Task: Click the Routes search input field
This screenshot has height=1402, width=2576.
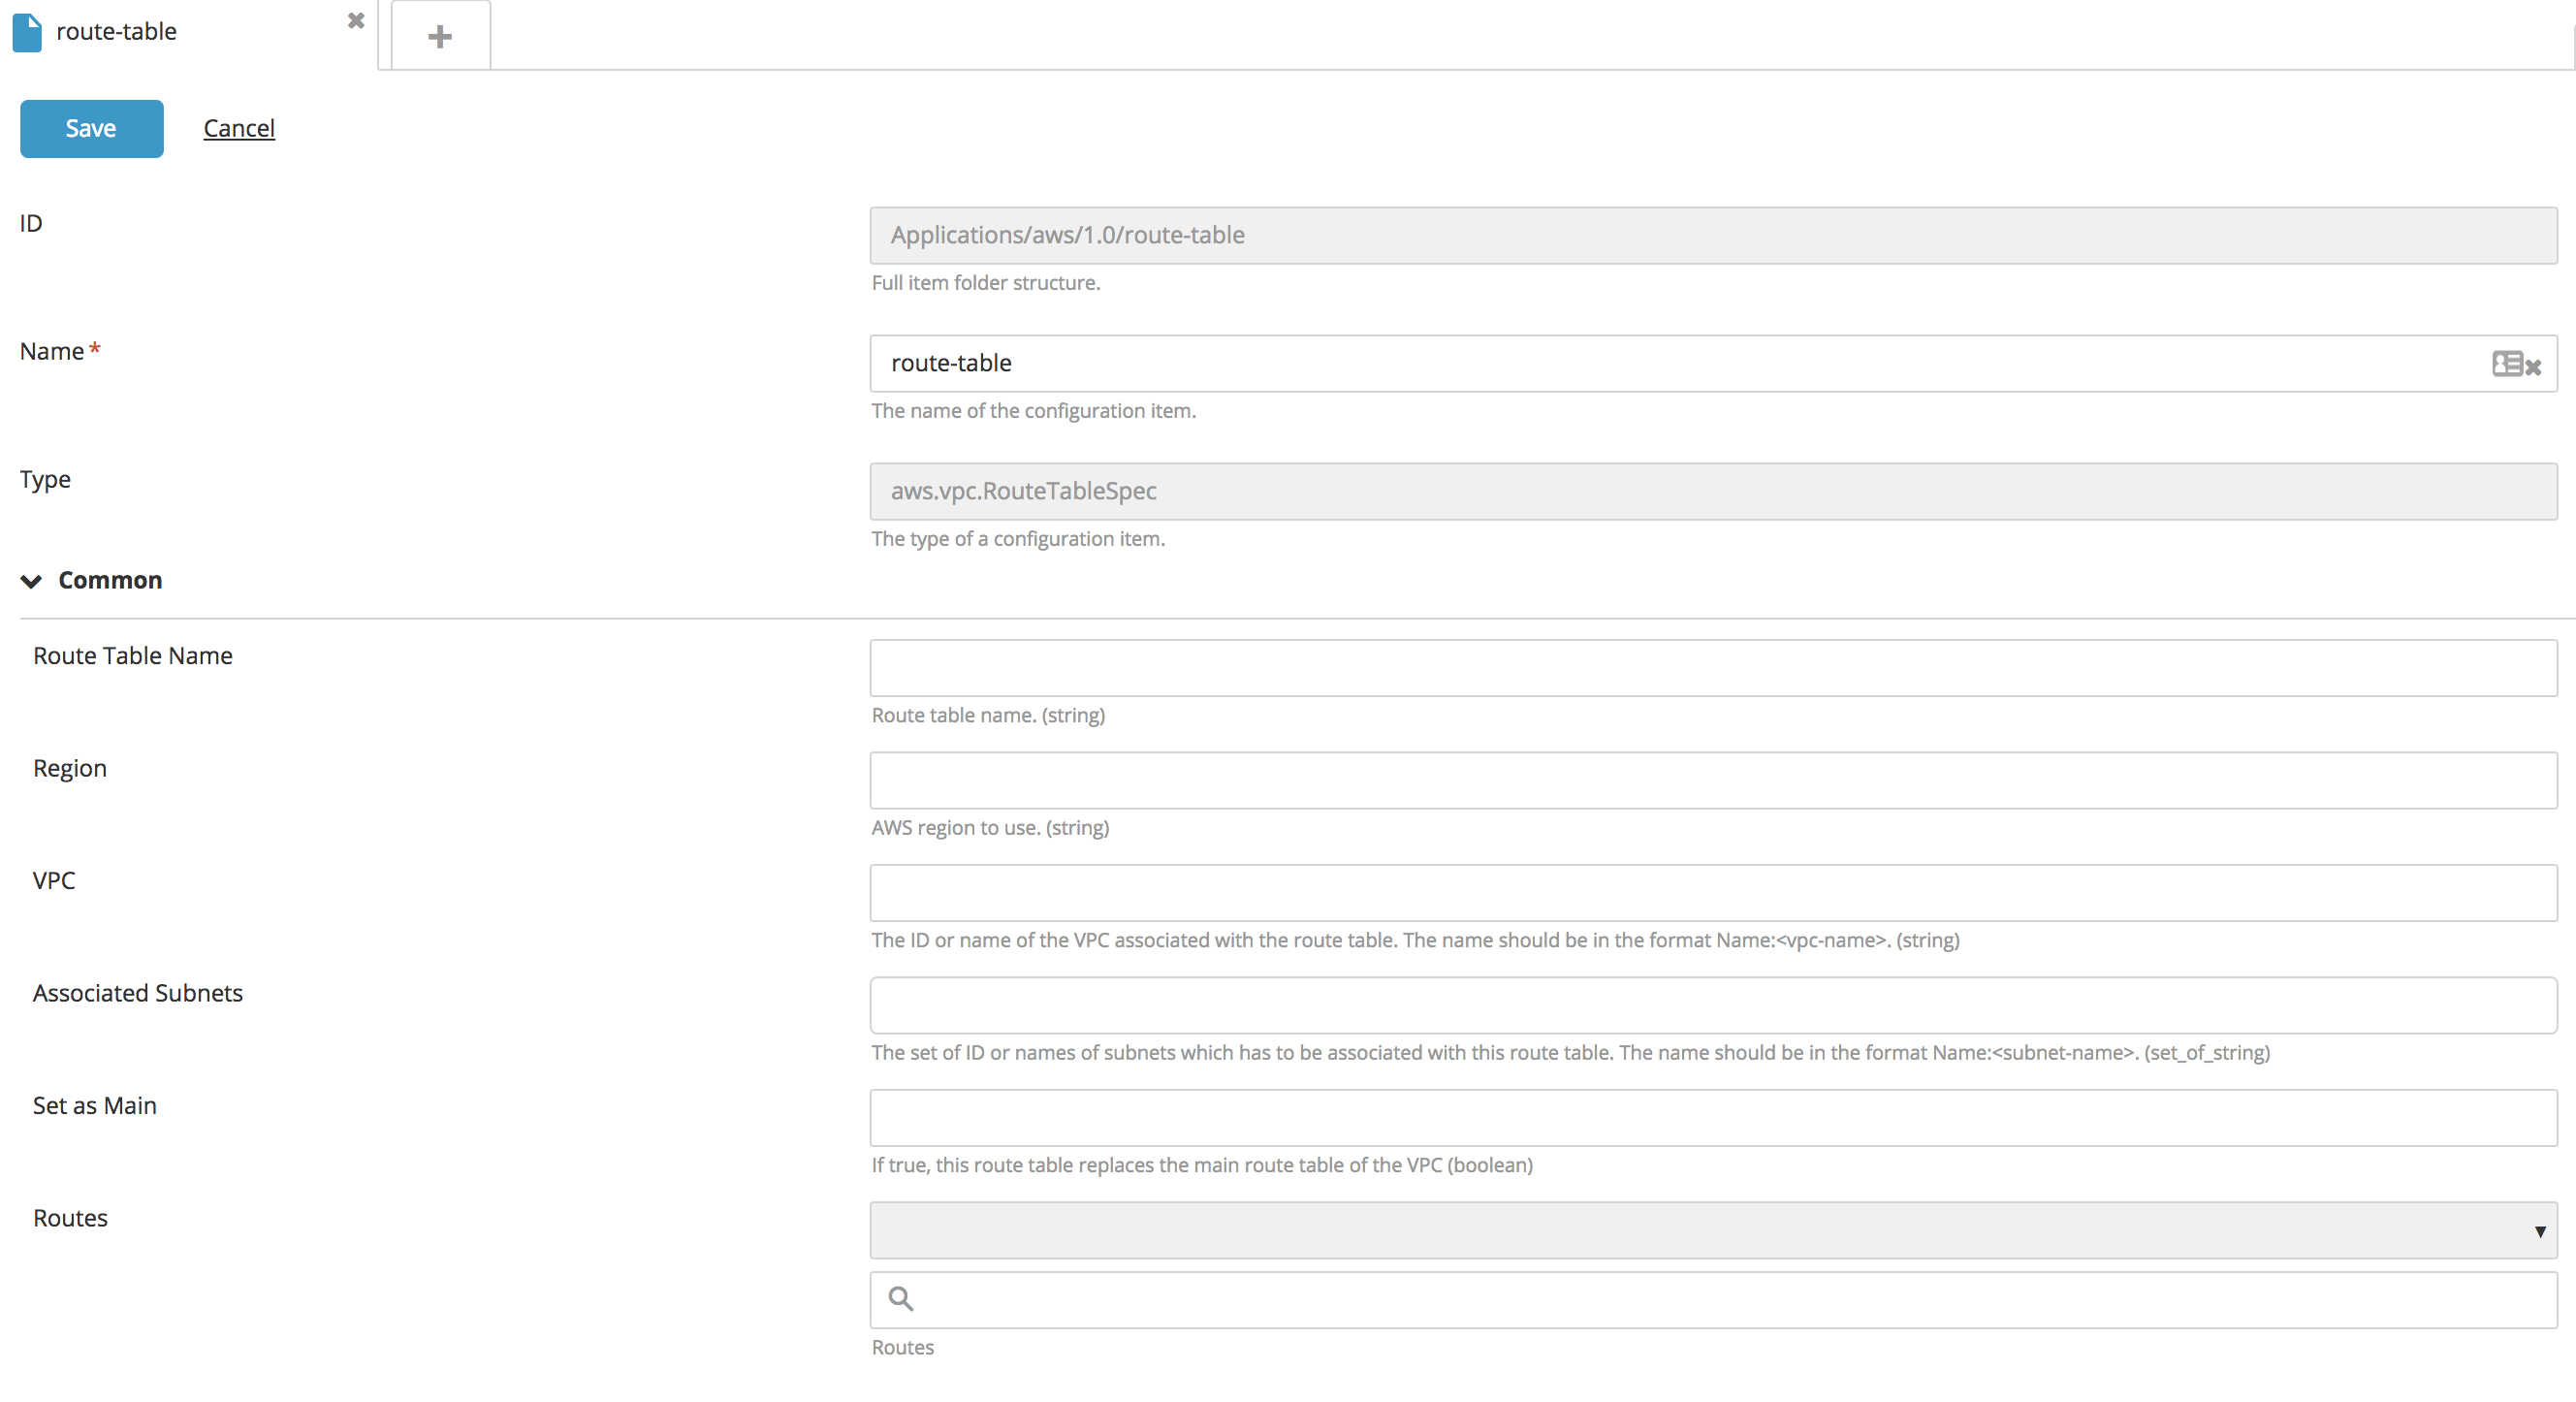Action: point(1730,1300)
